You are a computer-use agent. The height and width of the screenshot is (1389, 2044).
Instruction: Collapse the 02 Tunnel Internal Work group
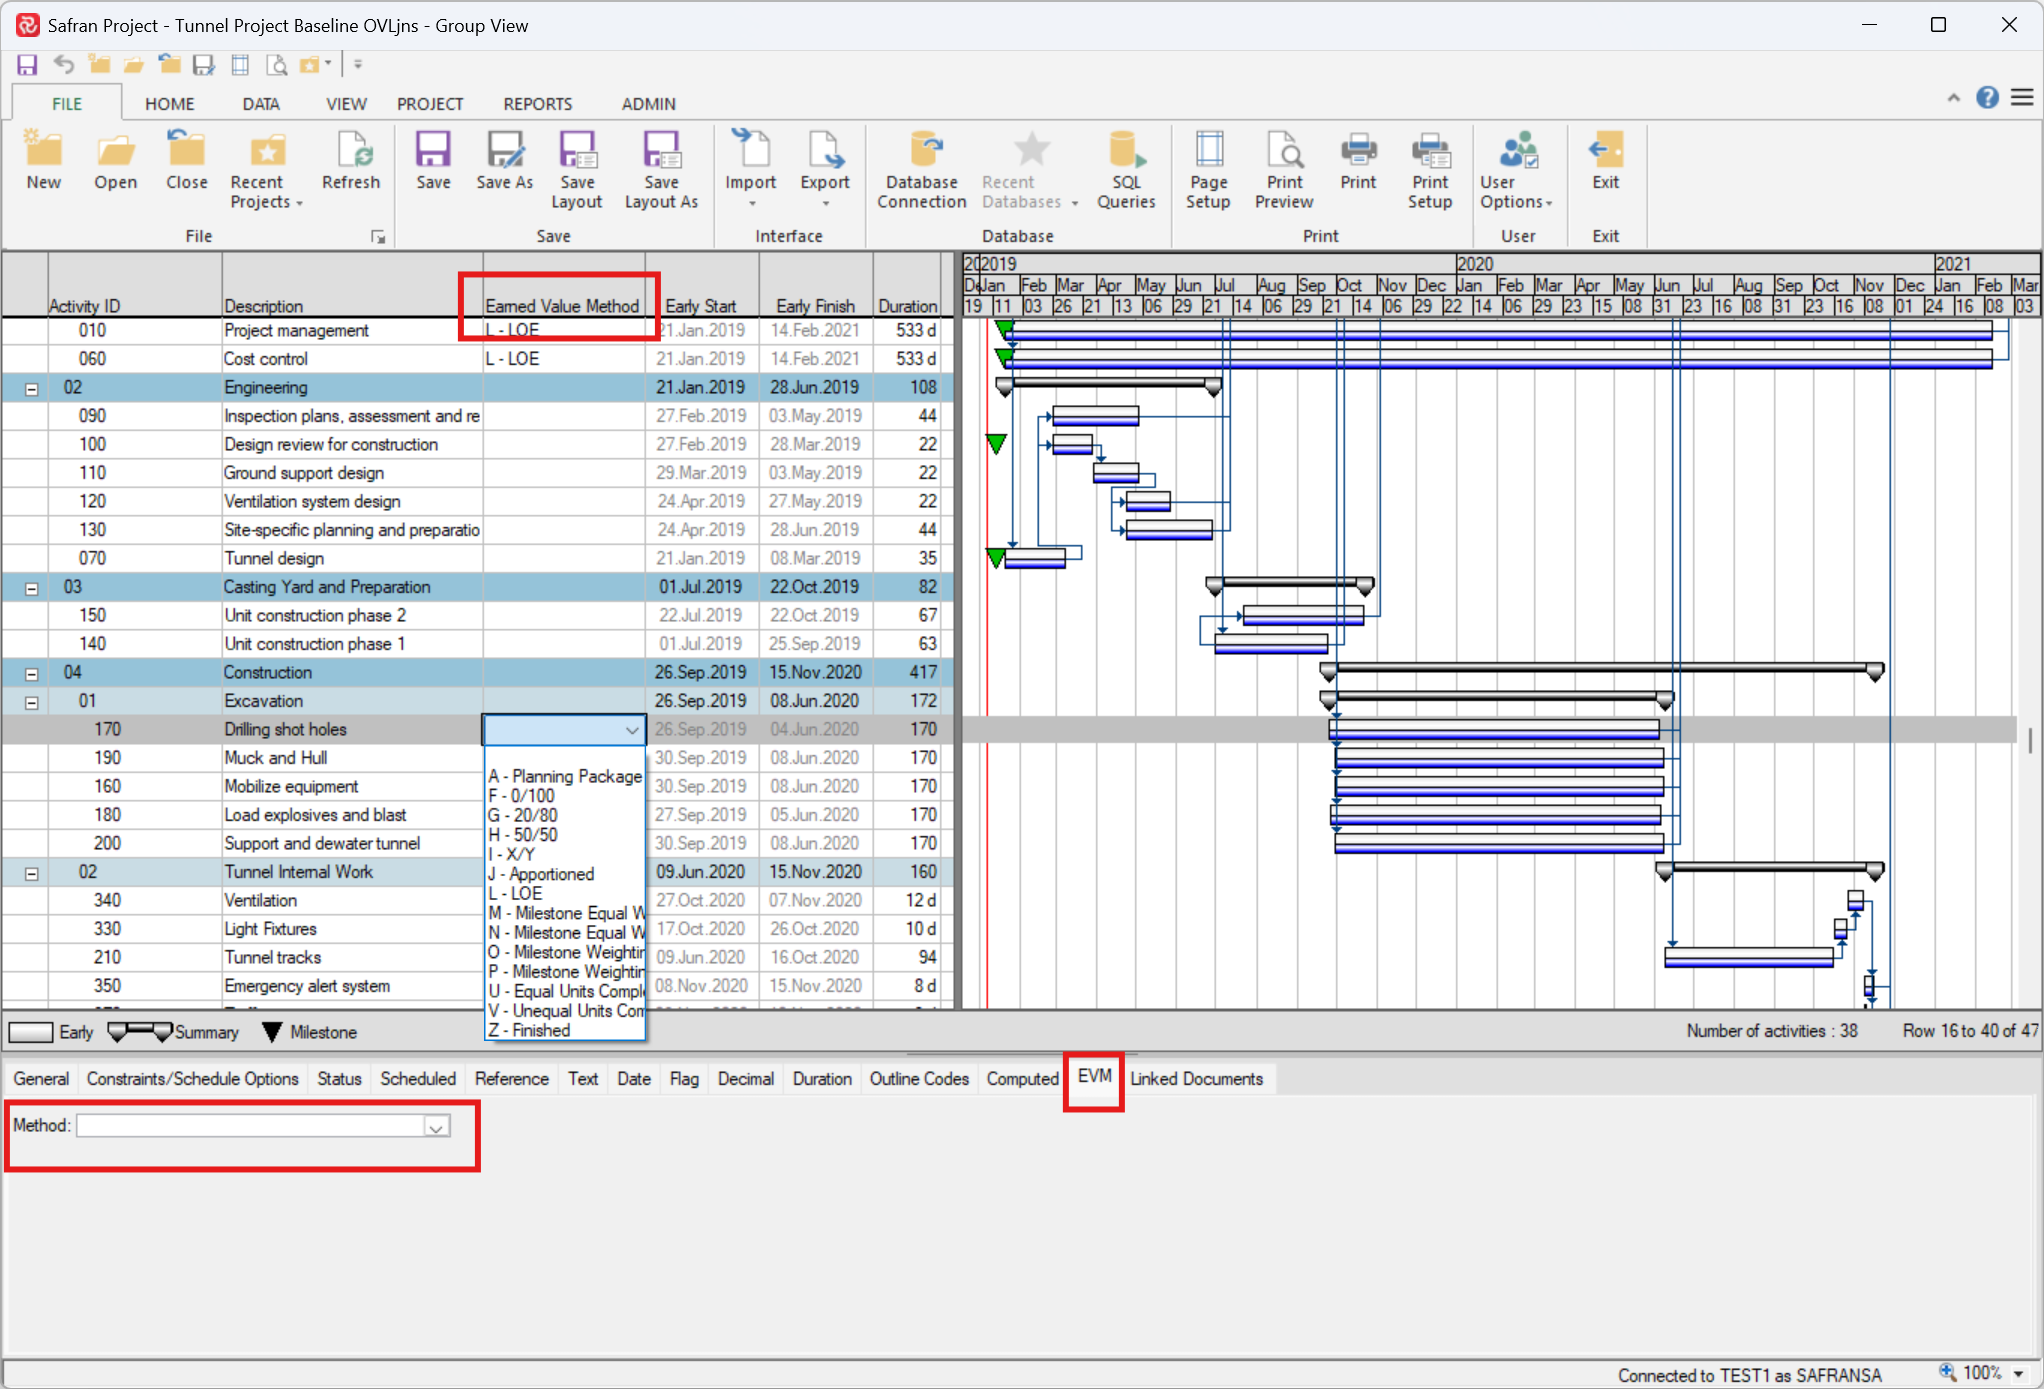(x=31, y=873)
